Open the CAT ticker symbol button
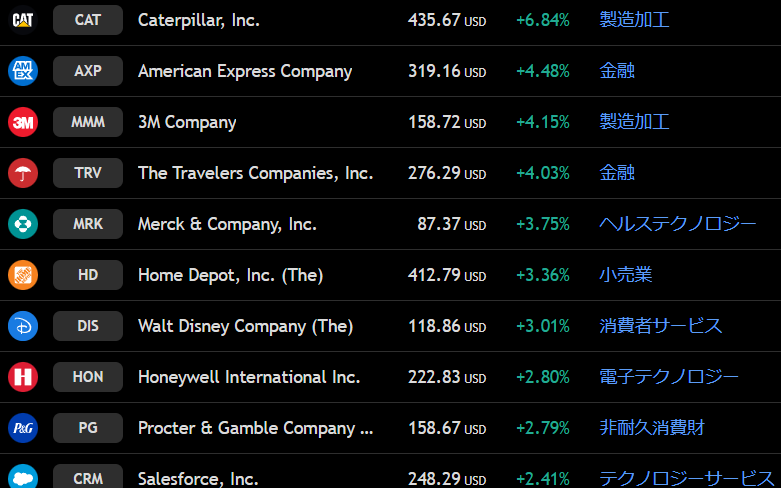781x488 pixels. (88, 20)
